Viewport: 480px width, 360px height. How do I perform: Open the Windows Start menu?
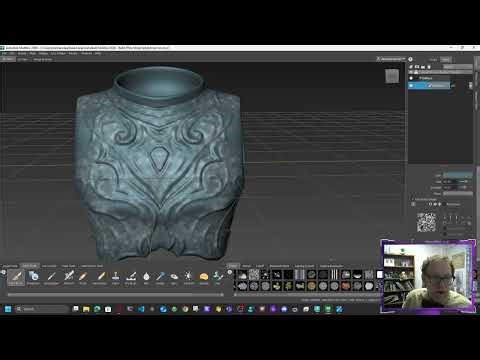point(8,309)
